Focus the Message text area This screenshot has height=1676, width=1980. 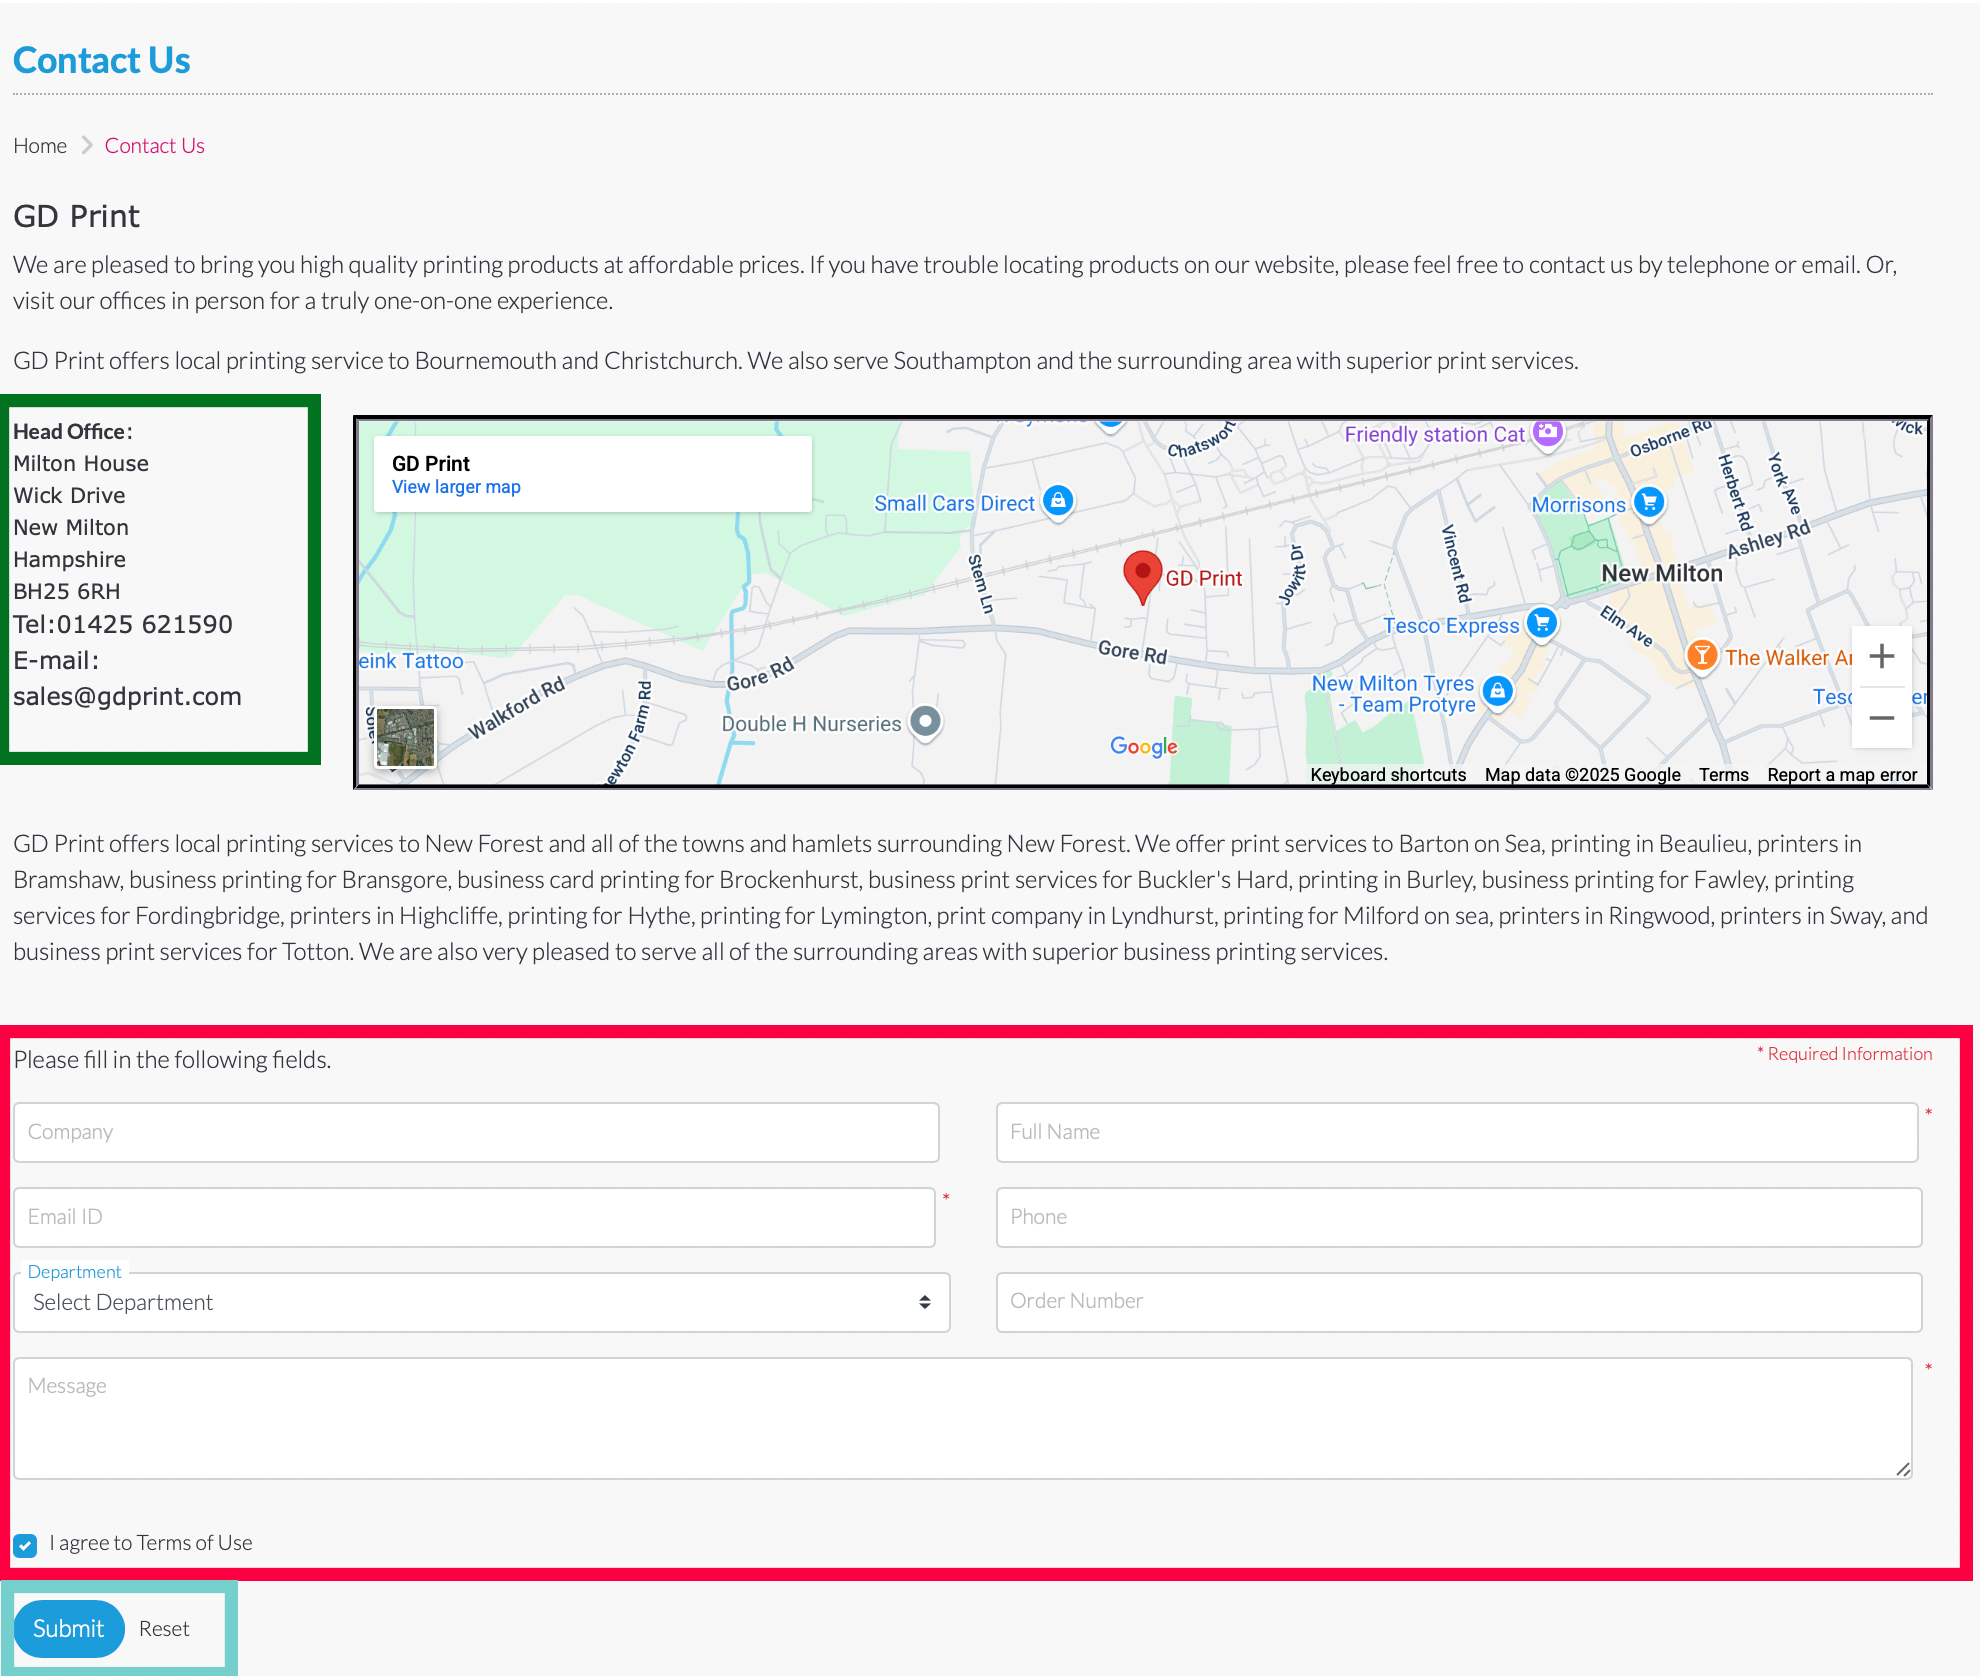(962, 1418)
